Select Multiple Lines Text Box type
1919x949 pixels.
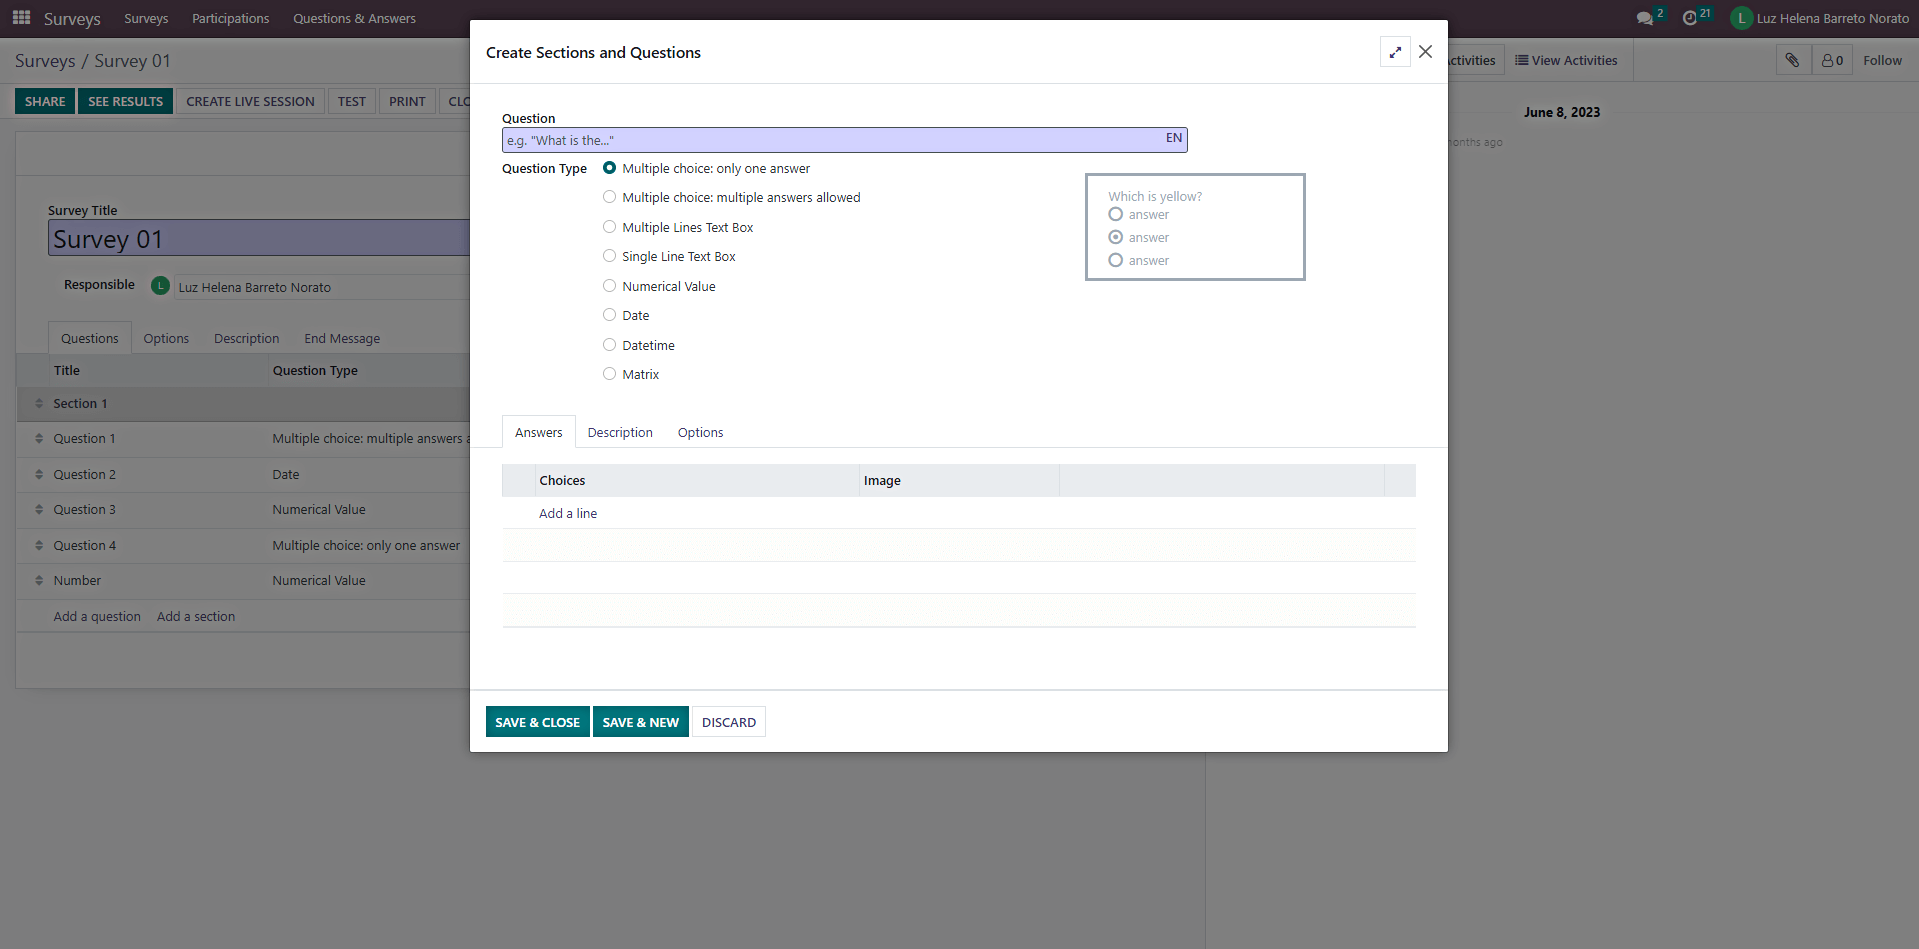click(x=609, y=227)
